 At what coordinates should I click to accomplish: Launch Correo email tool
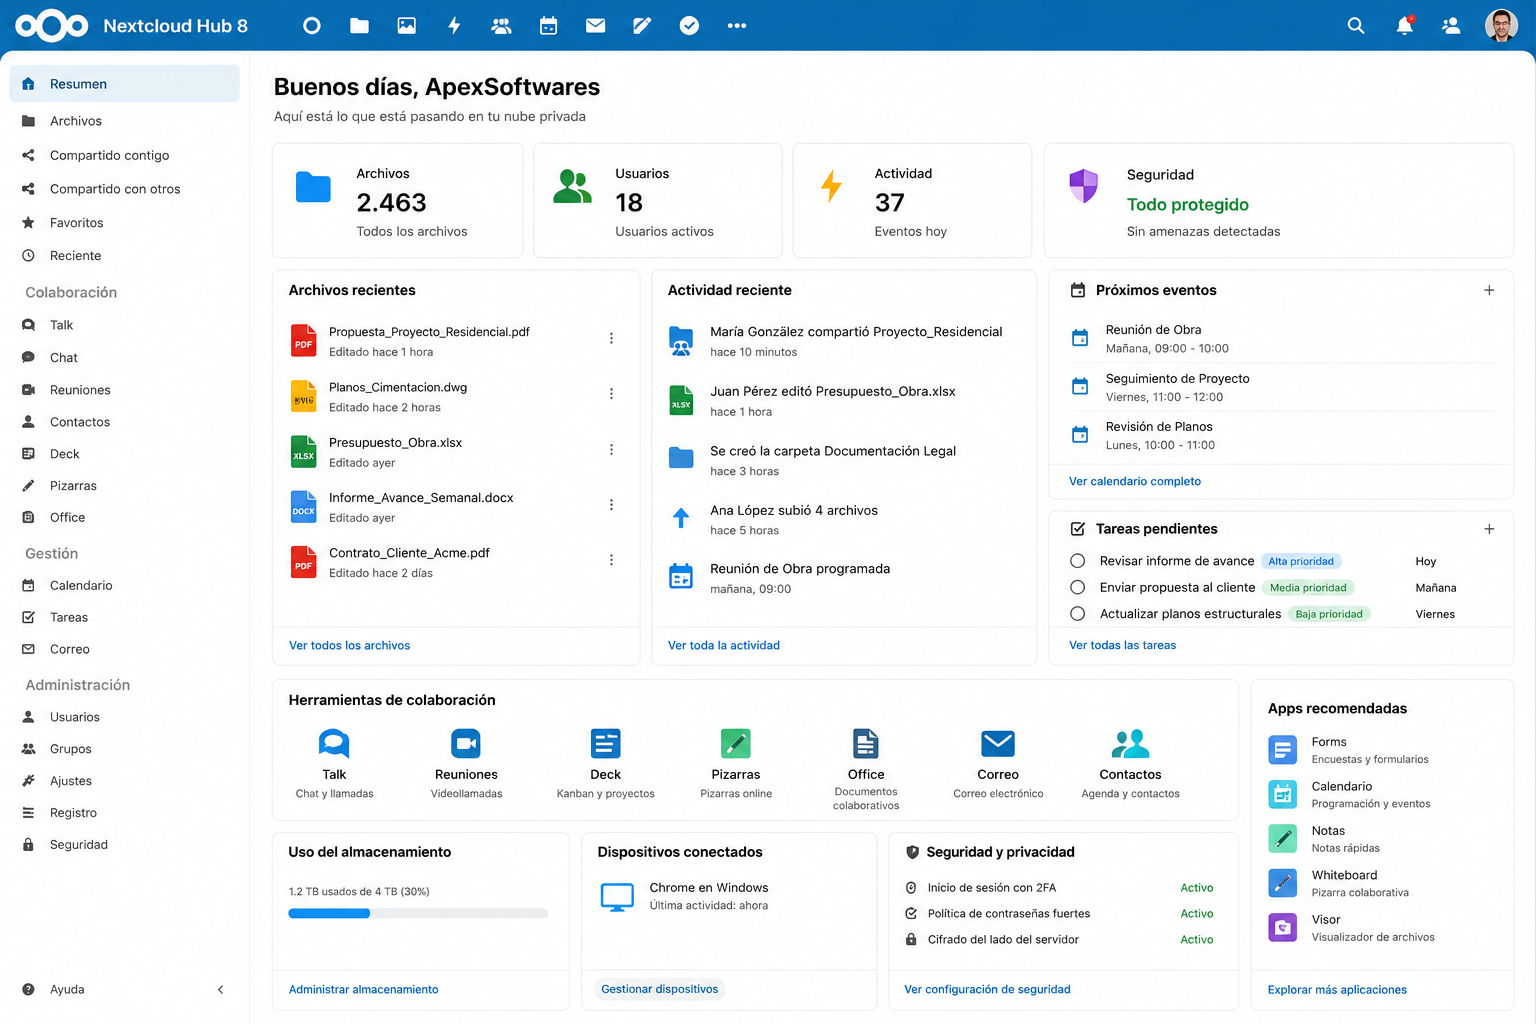click(998, 763)
